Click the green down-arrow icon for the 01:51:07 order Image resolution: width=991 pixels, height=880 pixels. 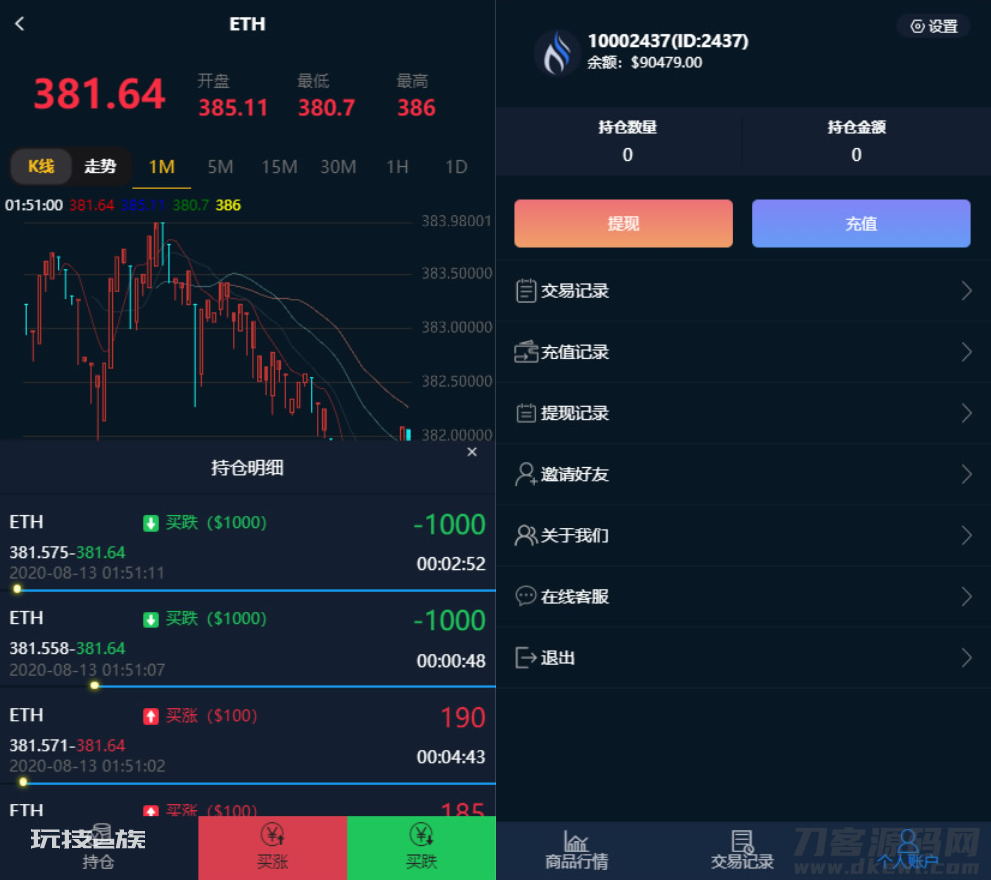pyautogui.click(x=150, y=619)
